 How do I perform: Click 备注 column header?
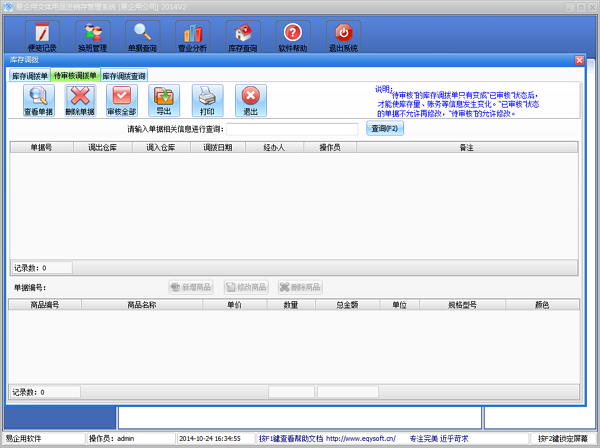coord(467,147)
